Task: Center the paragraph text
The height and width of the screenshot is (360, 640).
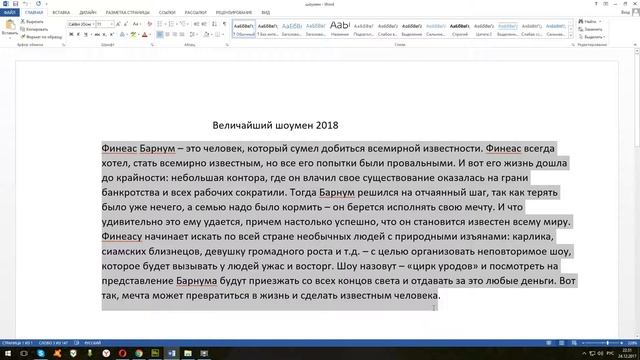Action: tap(167, 35)
